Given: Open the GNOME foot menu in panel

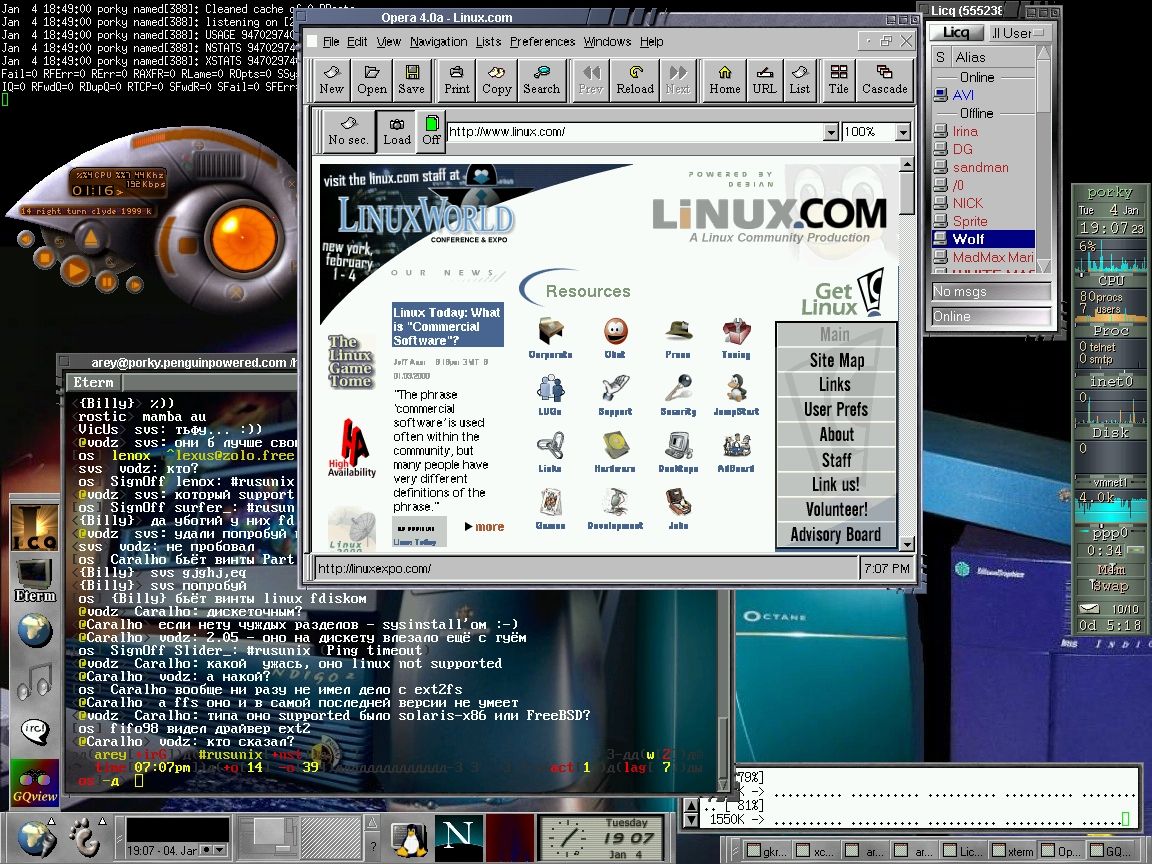Looking at the screenshot, I should (84, 838).
